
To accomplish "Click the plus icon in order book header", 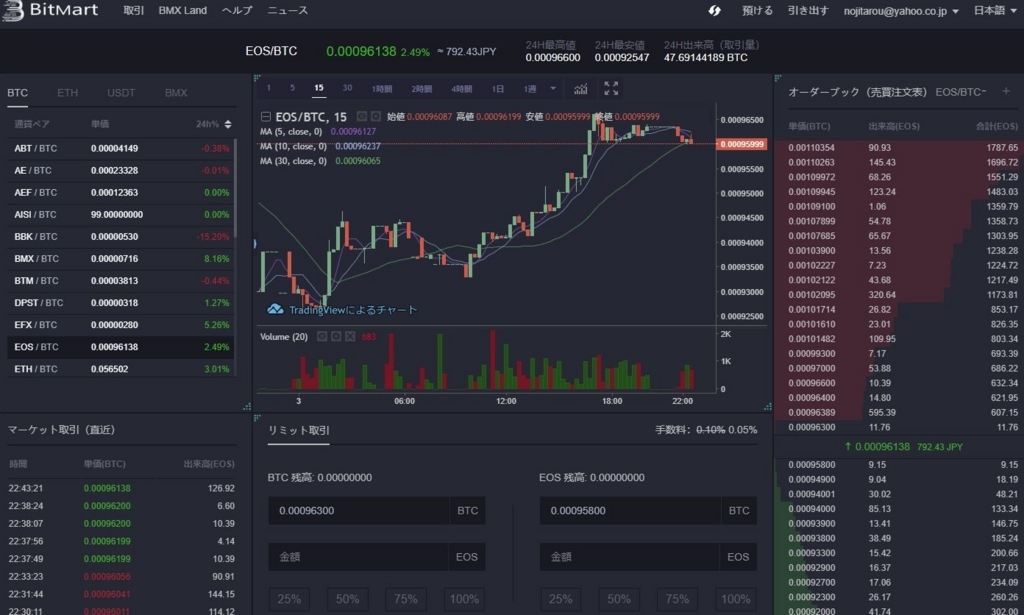I will click(x=1006, y=91).
